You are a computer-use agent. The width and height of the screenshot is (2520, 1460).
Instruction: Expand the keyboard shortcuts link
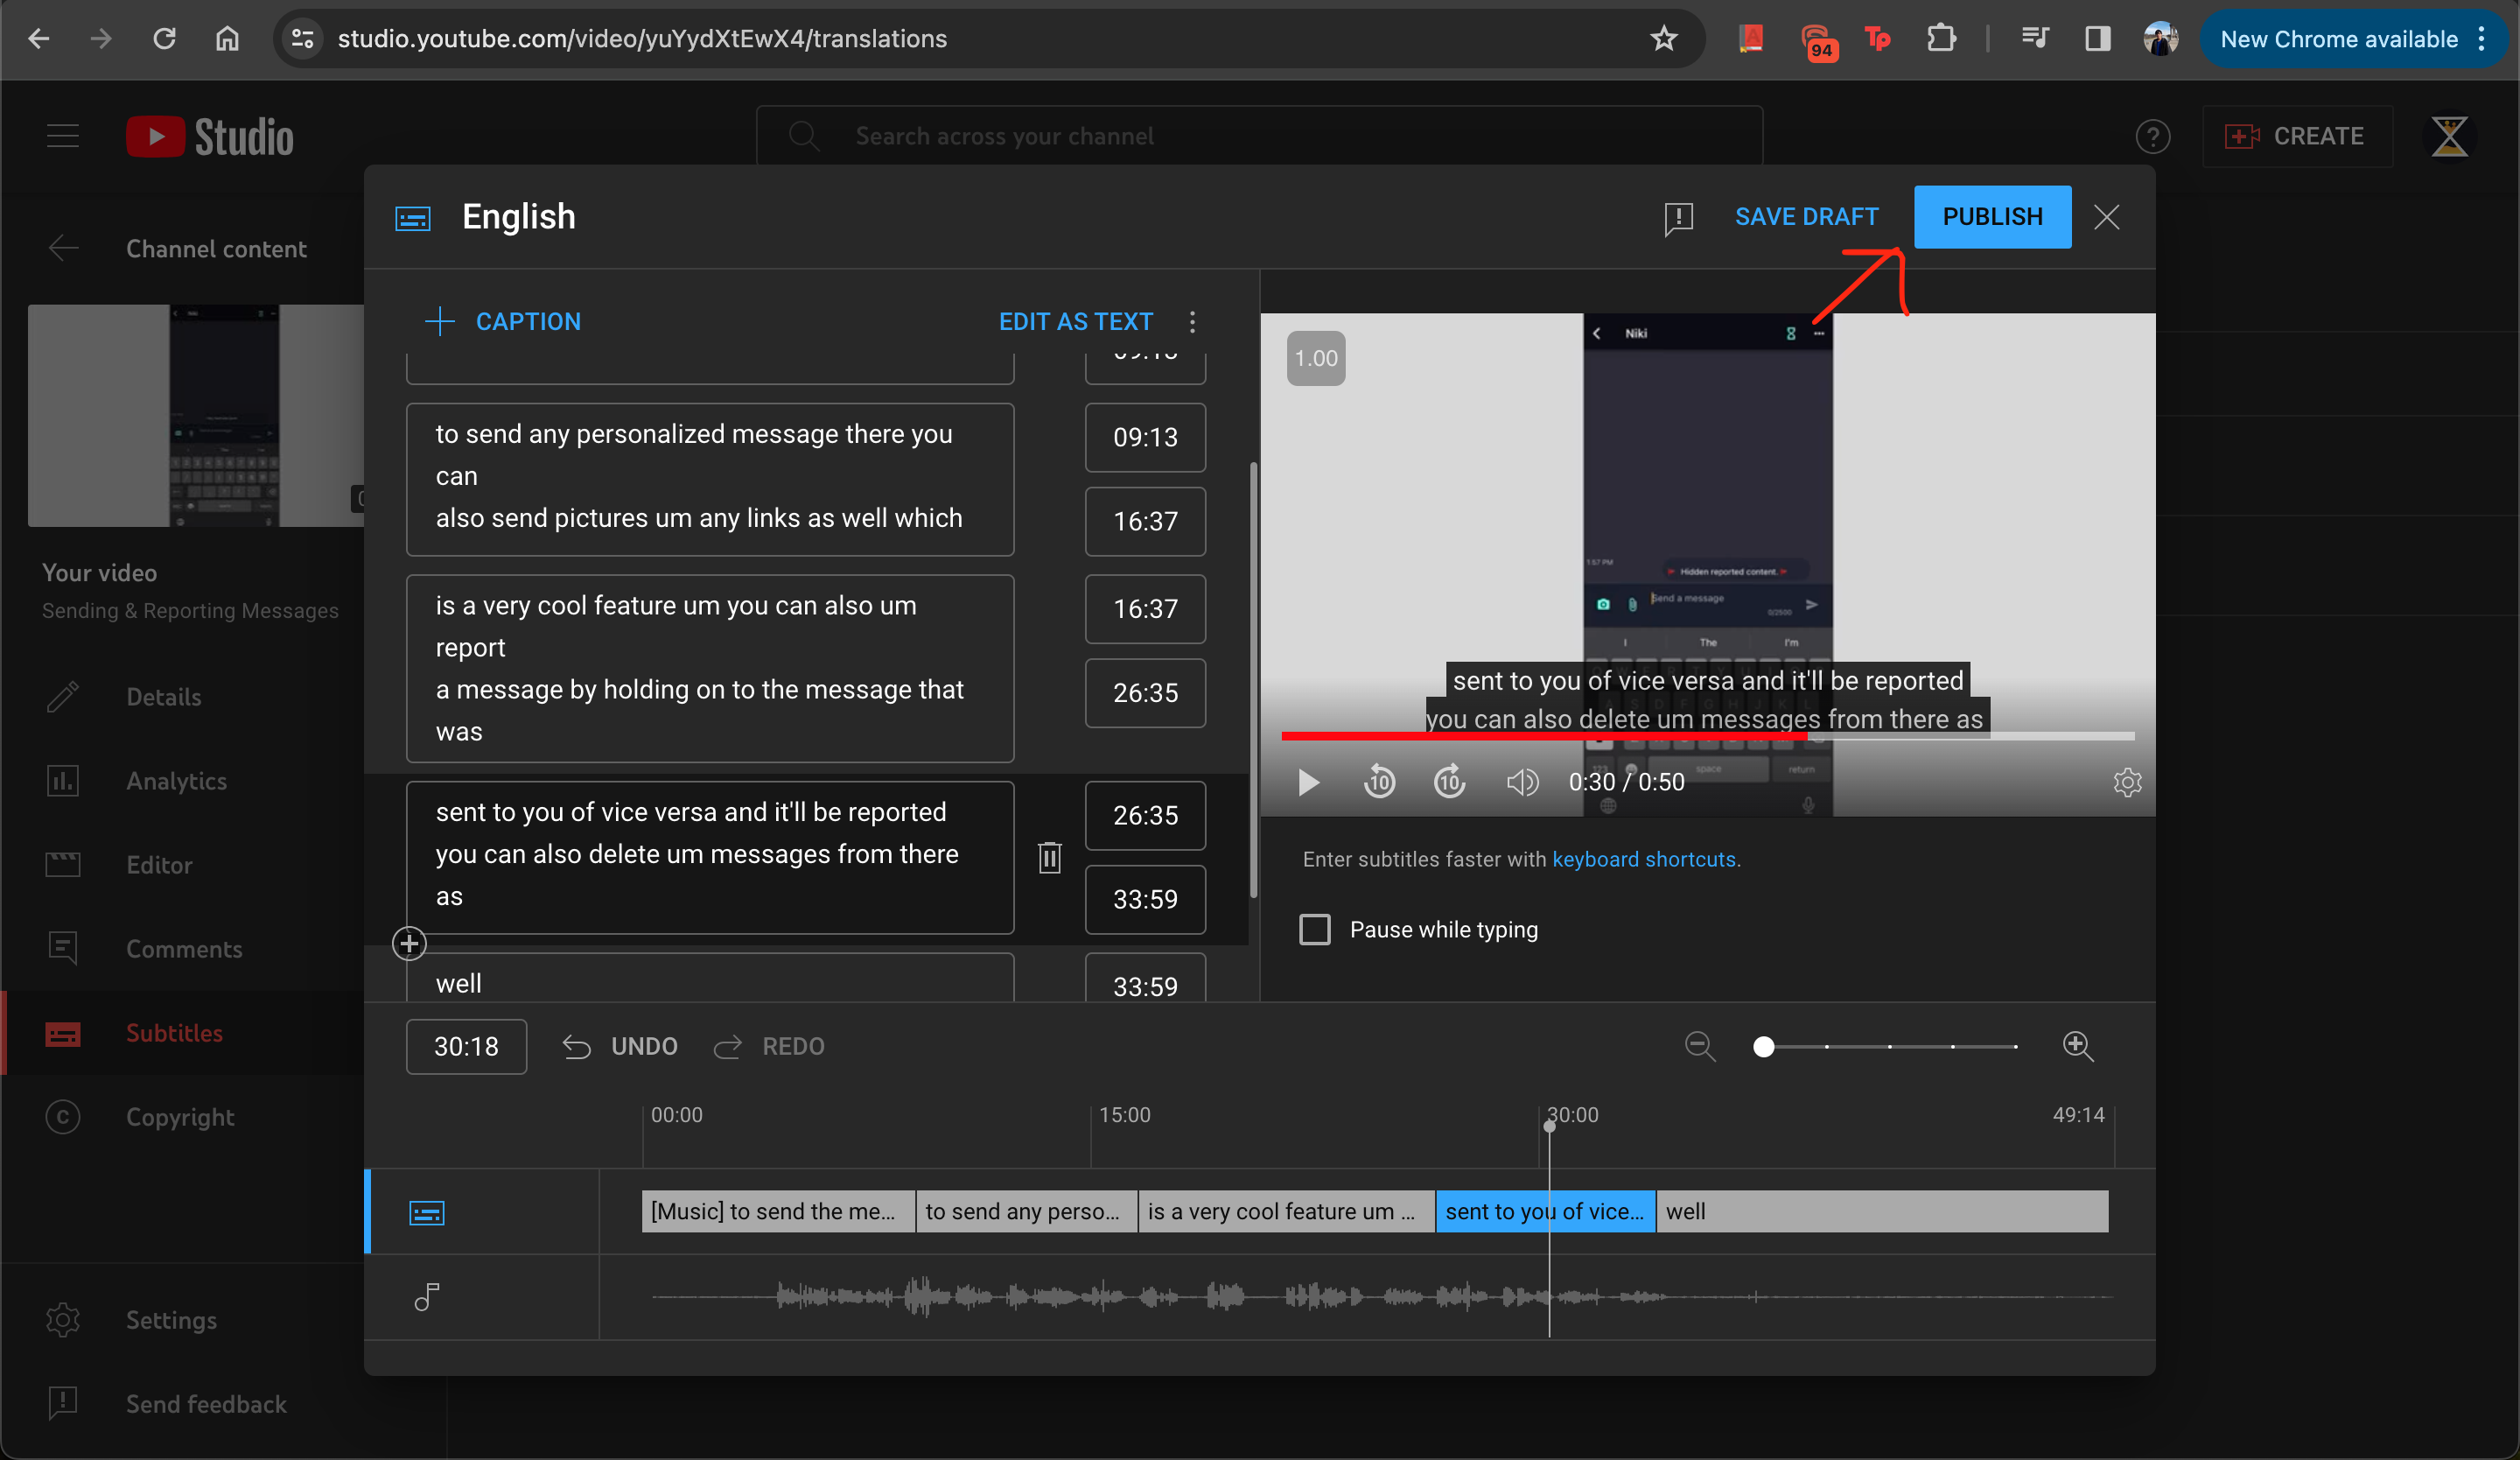pos(1645,857)
